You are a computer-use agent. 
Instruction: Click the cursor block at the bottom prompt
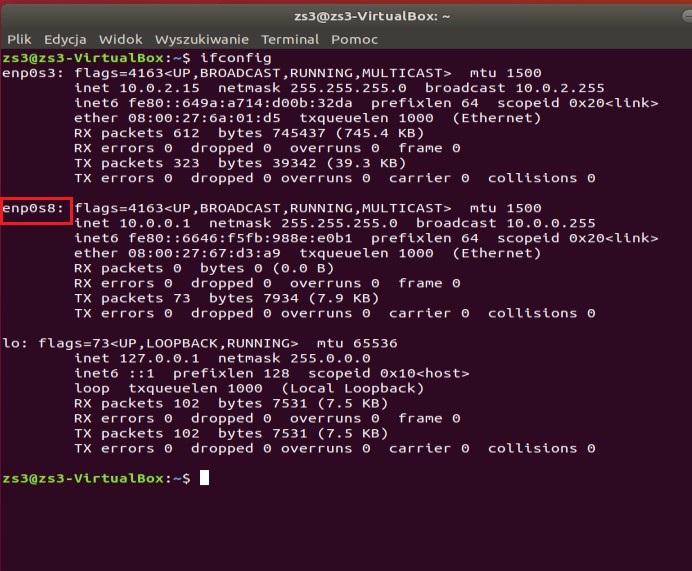pos(204,479)
